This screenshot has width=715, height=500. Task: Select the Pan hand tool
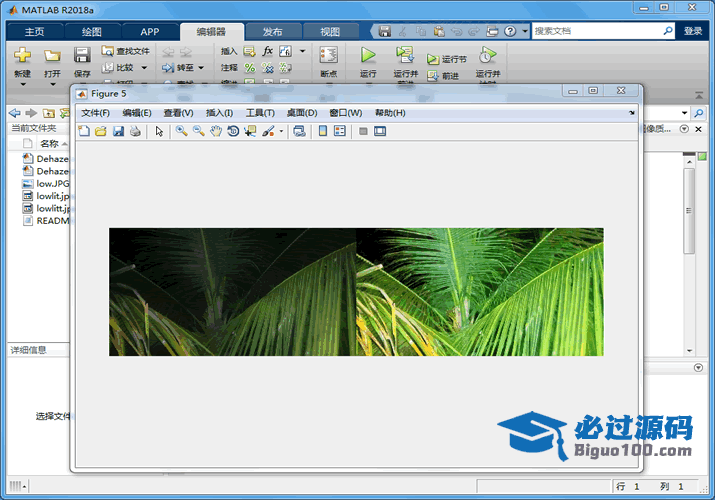216,131
